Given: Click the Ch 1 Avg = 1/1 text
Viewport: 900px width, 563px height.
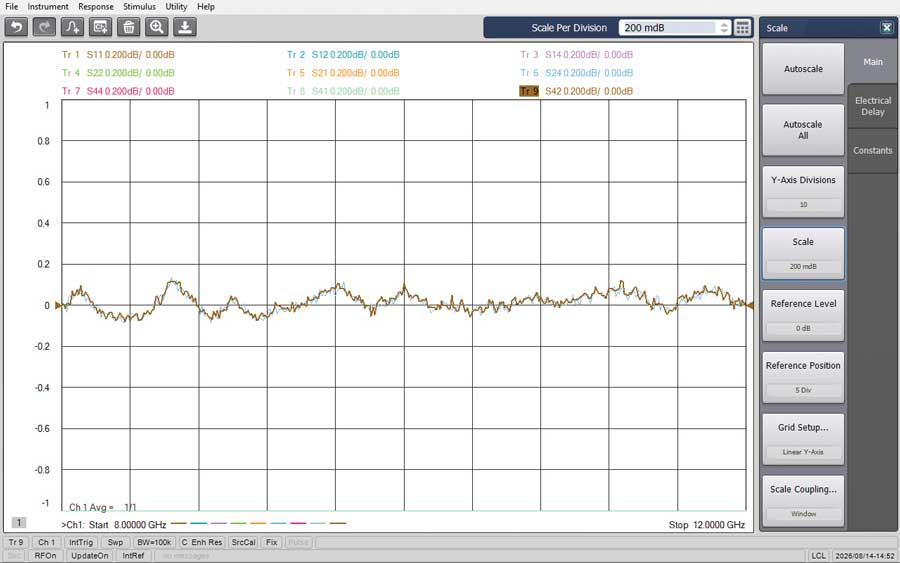Looking at the screenshot, I should point(103,507).
